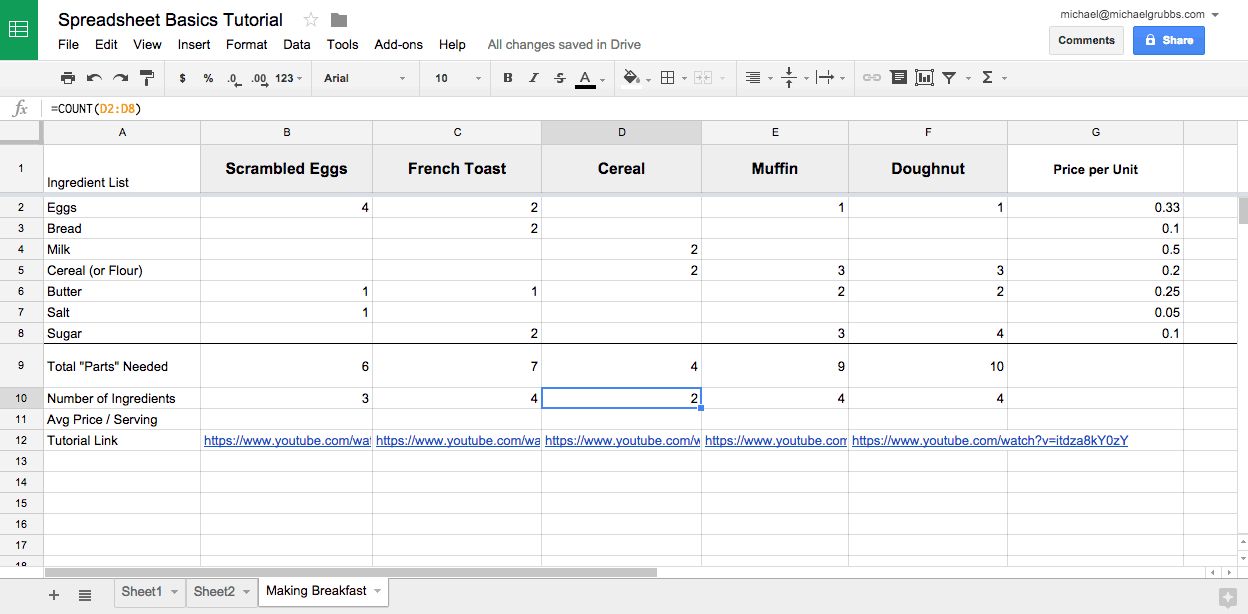Switch to the Sheet2 tab

pyautogui.click(x=213, y=592)
